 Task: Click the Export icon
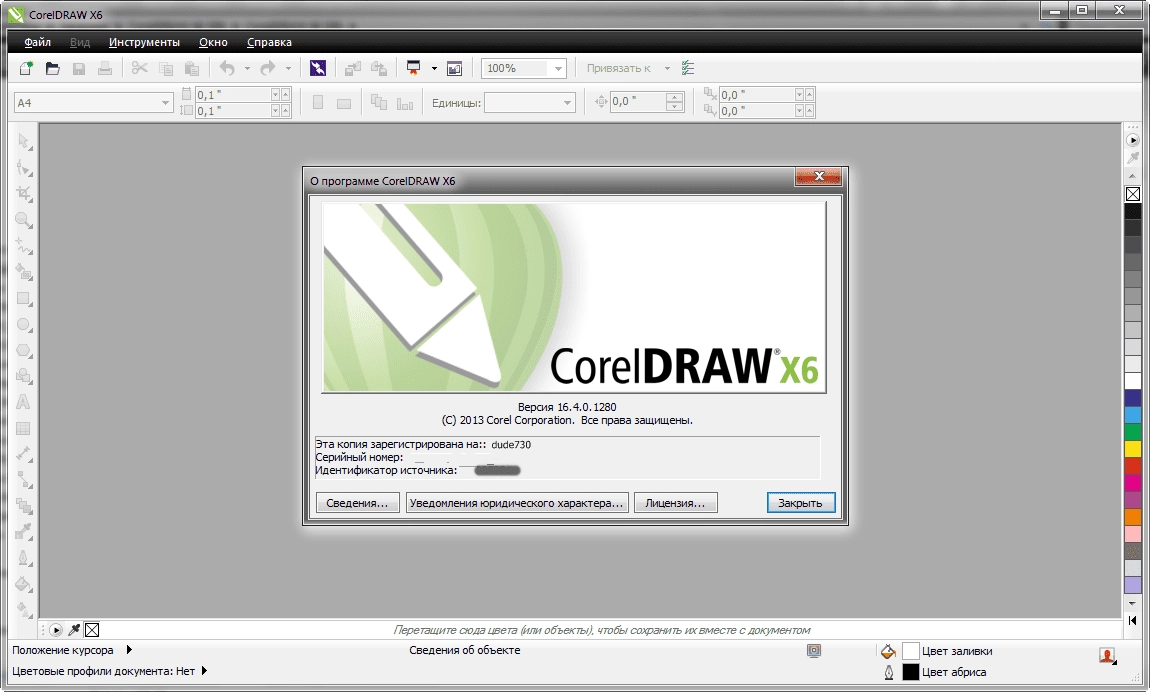tap(378, 68)
